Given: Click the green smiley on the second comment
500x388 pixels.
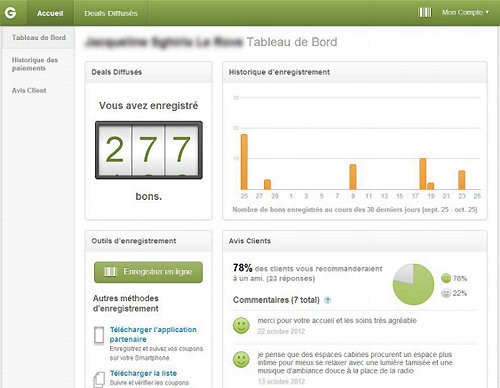Looking at the screenshot, I should pos(241,359).
